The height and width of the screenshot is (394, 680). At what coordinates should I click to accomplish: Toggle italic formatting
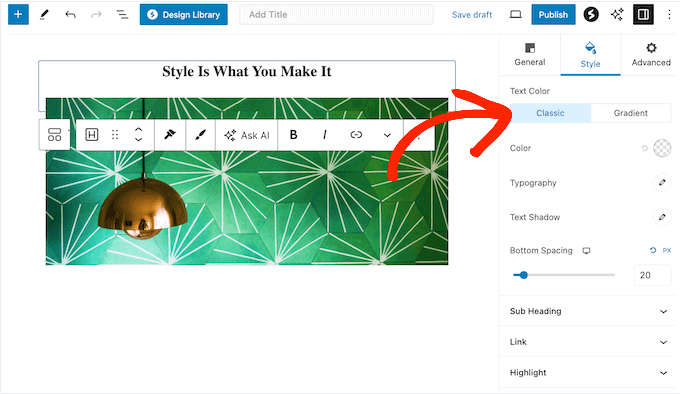324,135
